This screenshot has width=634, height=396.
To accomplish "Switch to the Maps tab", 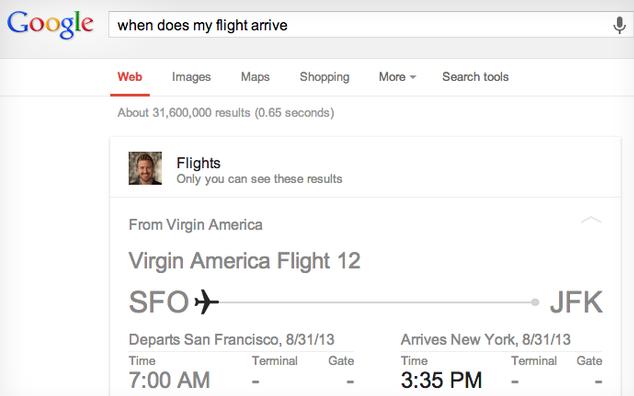I will click(x=255, y=77).
